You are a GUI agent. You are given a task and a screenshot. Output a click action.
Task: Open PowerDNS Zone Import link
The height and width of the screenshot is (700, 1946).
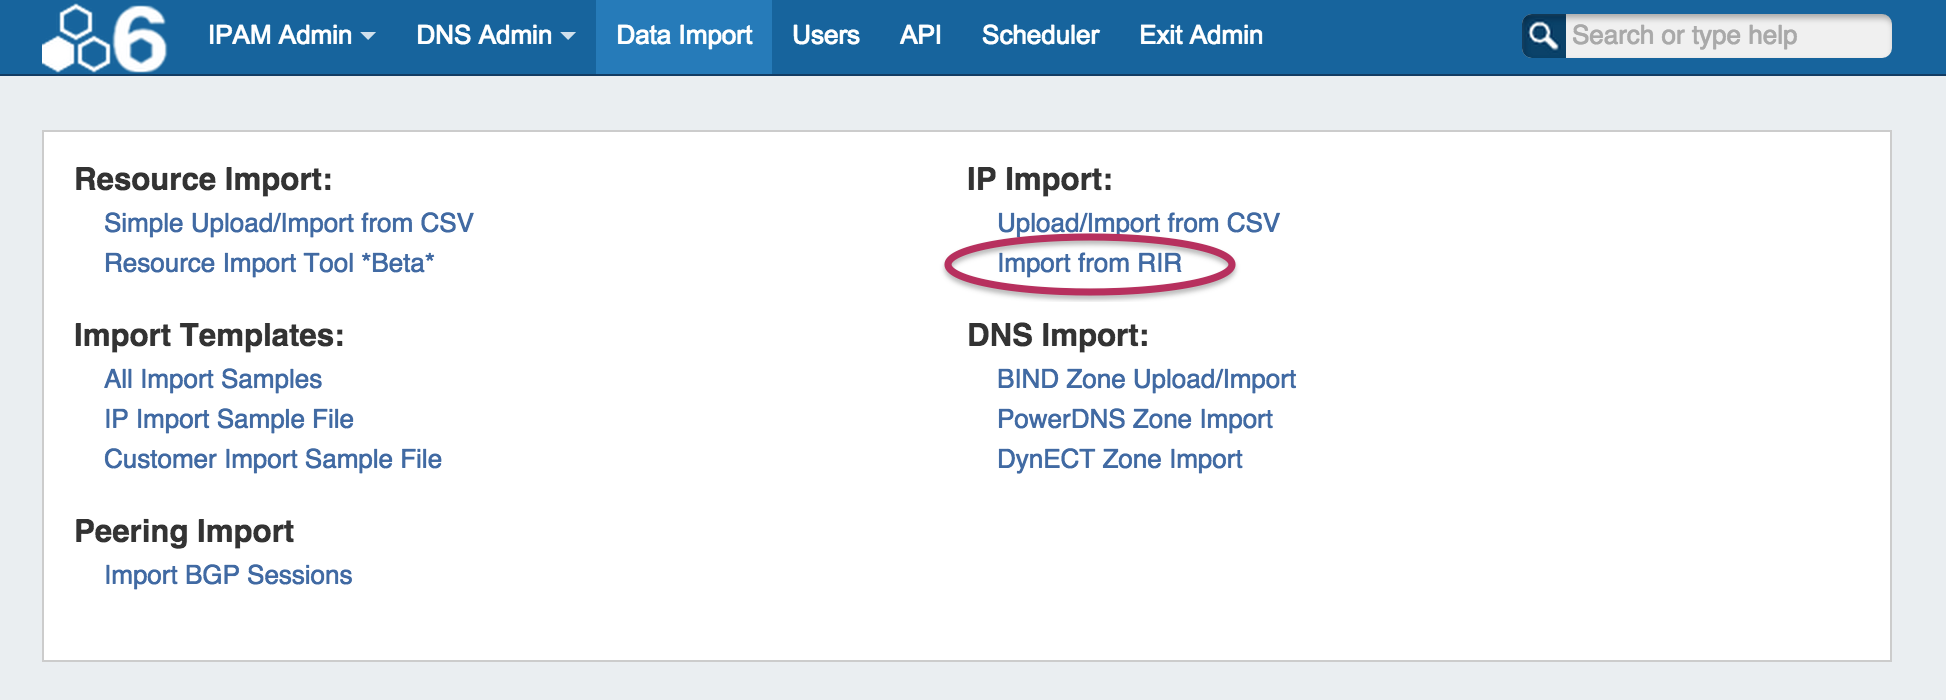coord(1135,419)
